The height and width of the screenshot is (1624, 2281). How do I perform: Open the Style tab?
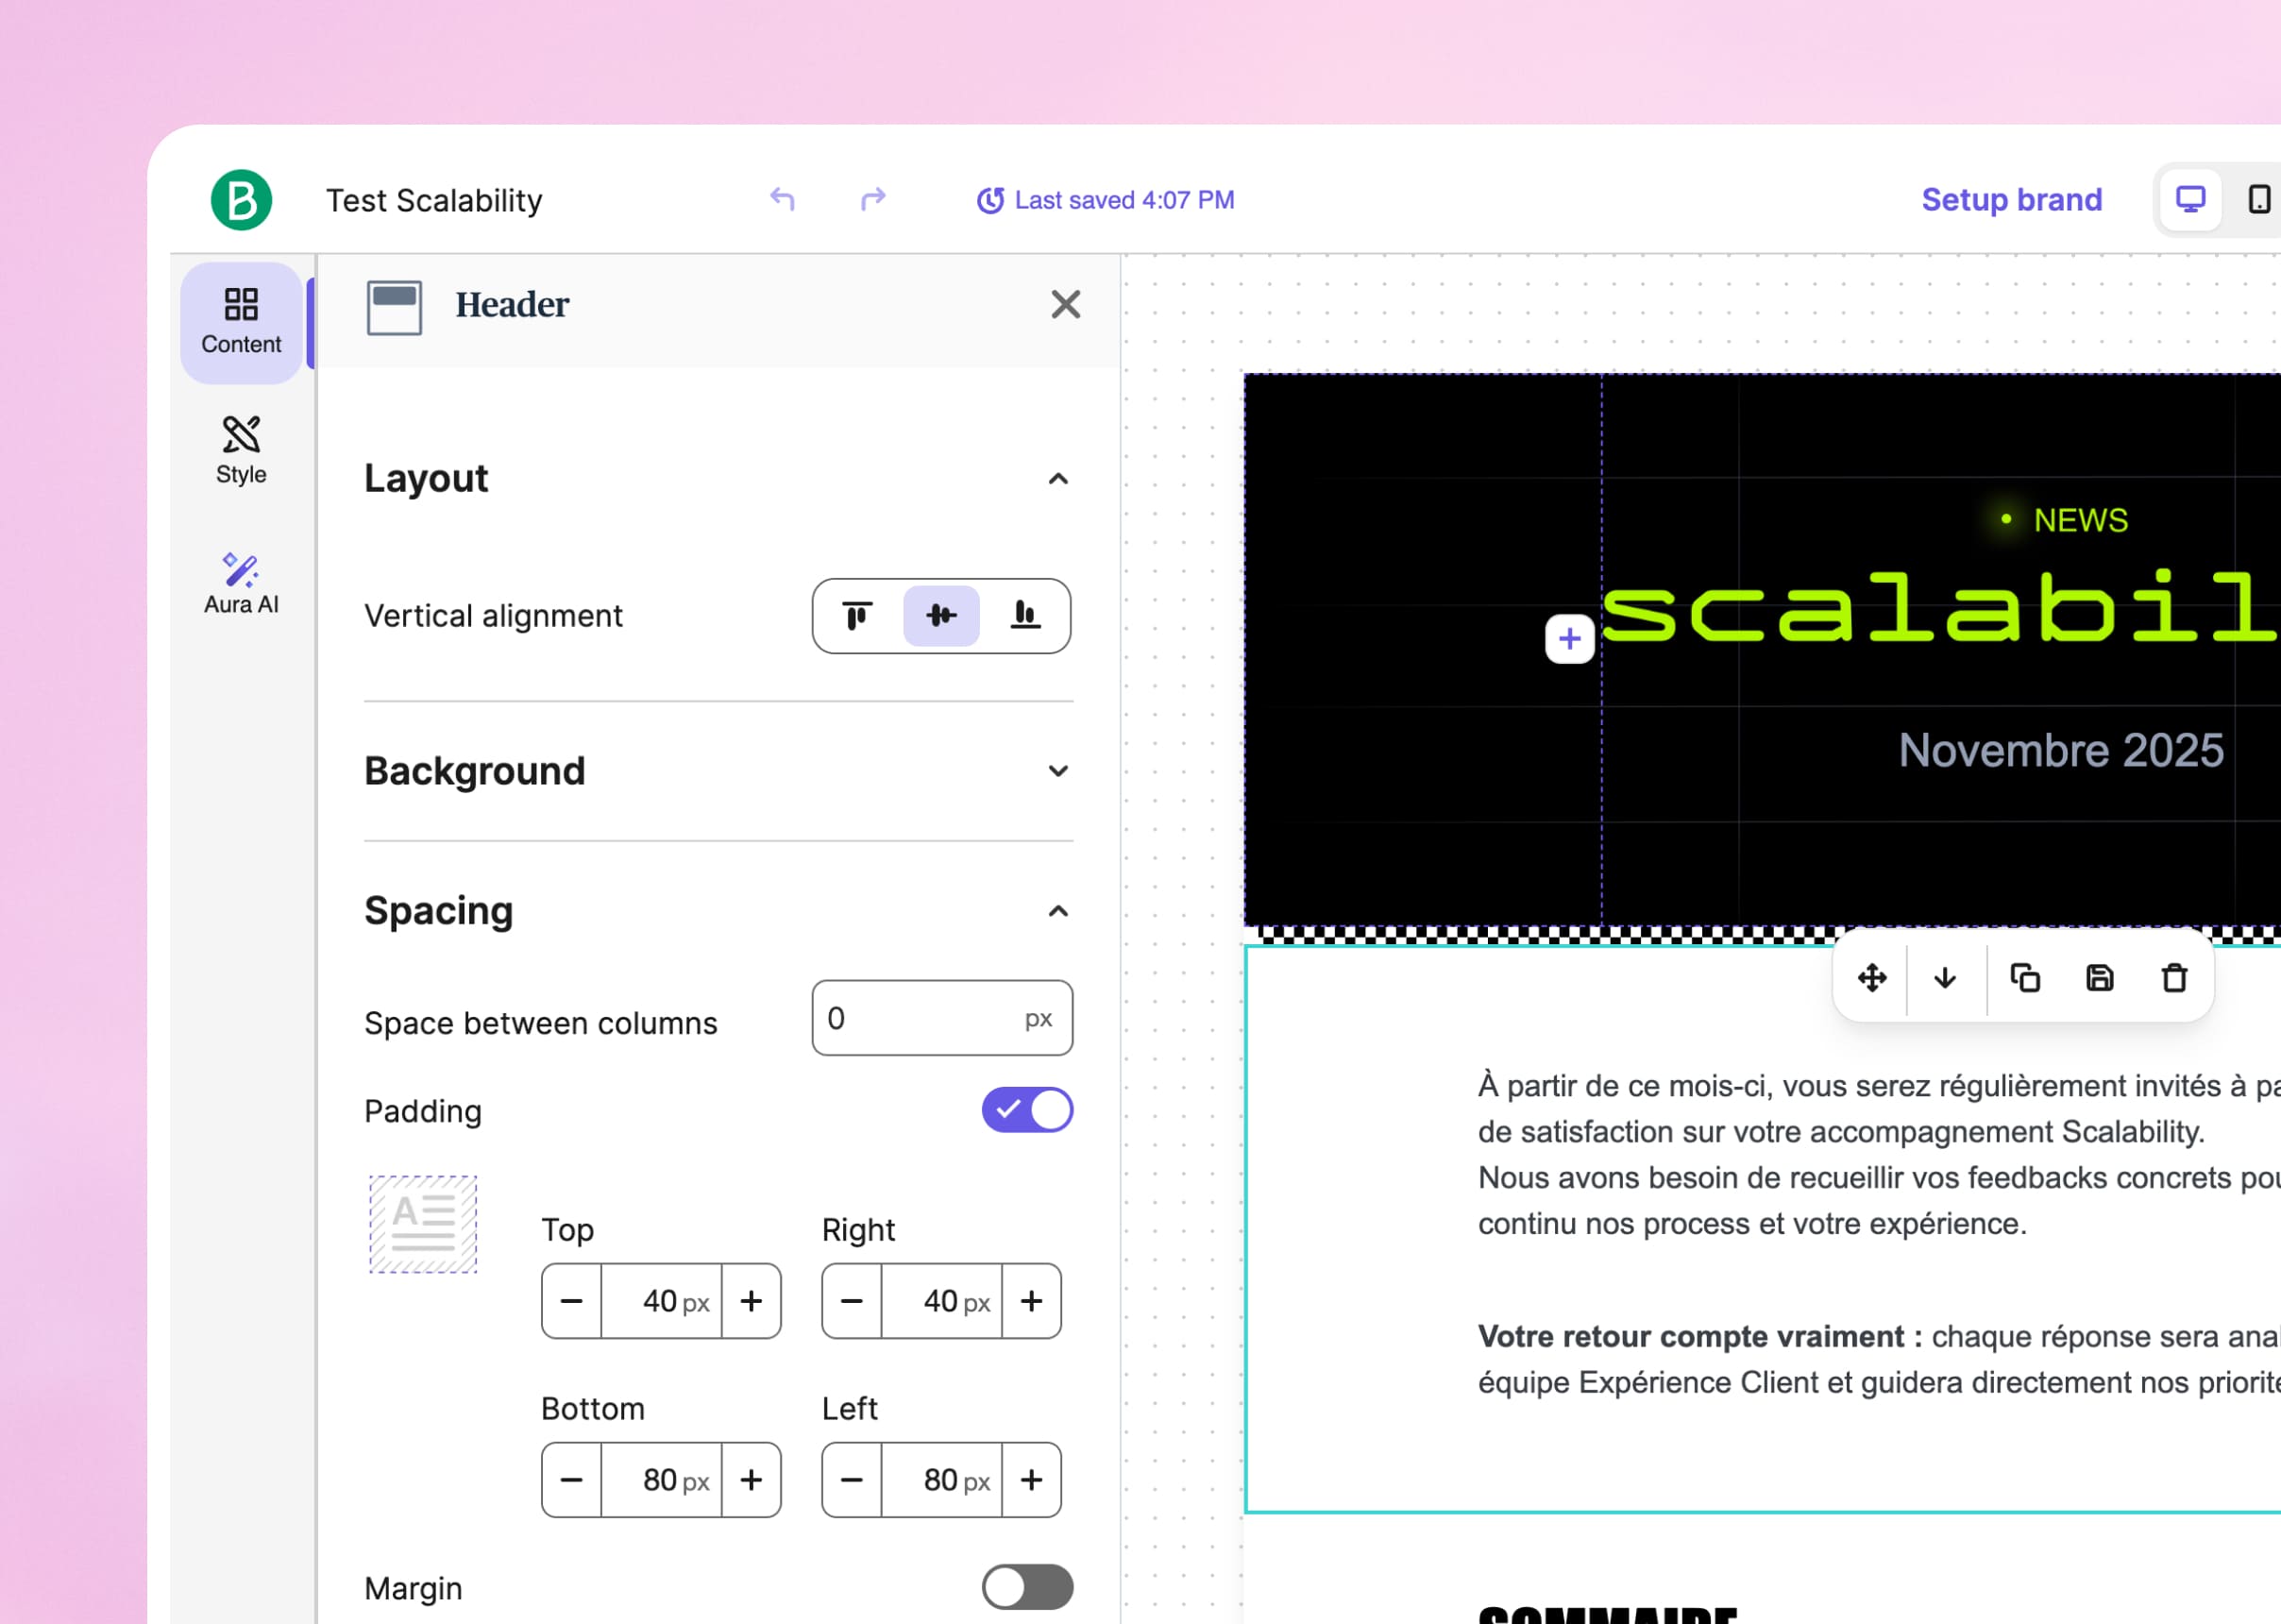241,452
